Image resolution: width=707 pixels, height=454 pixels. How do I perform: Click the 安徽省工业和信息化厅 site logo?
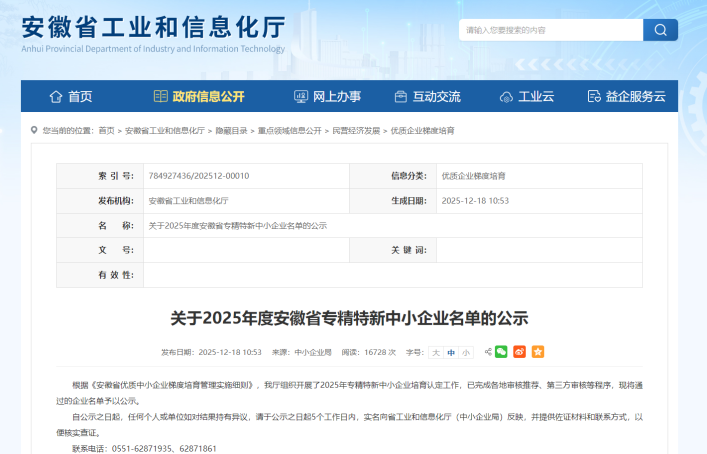[153, 30]
